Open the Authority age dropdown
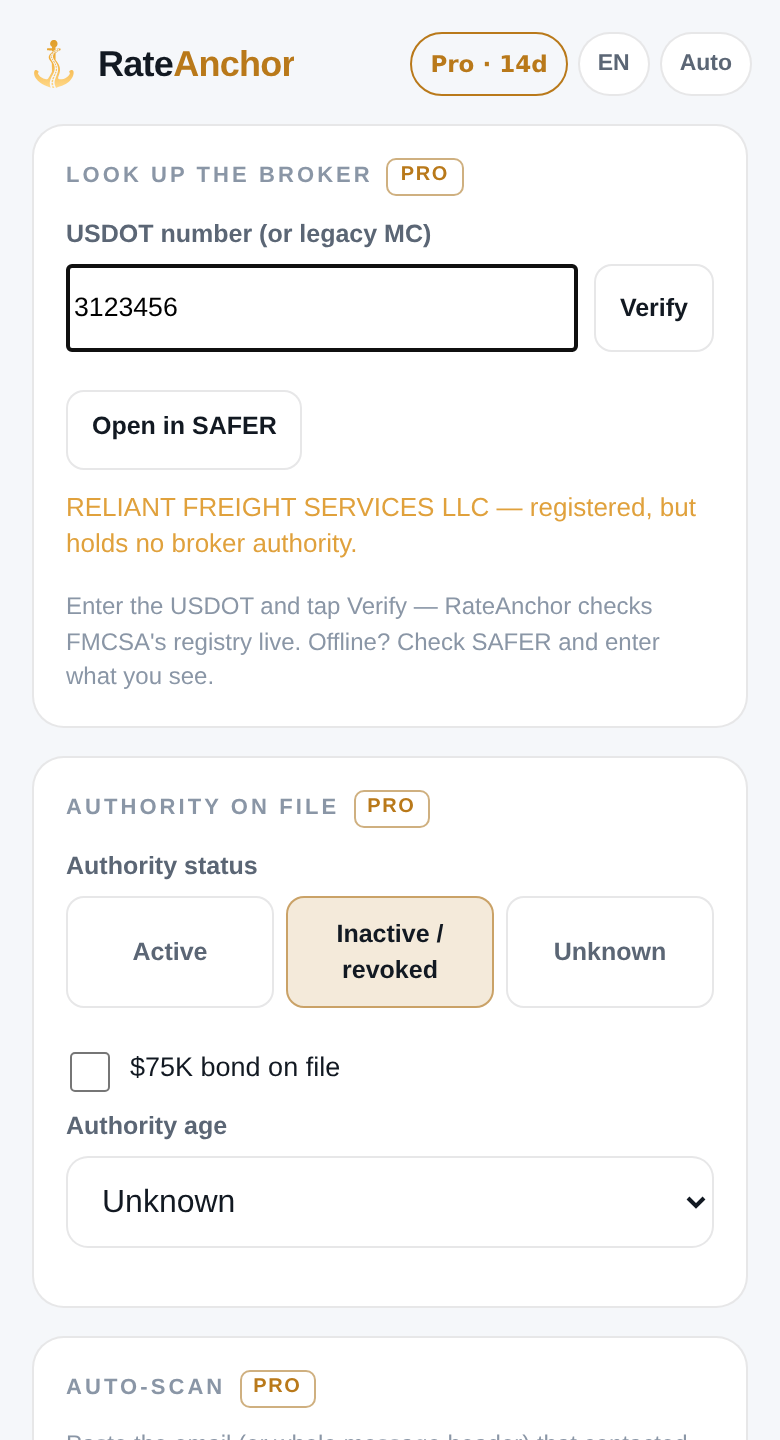780x1440 pixels. click(x=390, y=1202)
